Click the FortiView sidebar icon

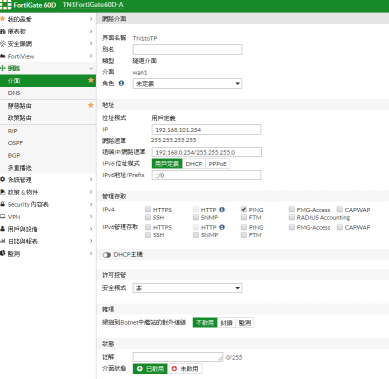tap(3, 56)
